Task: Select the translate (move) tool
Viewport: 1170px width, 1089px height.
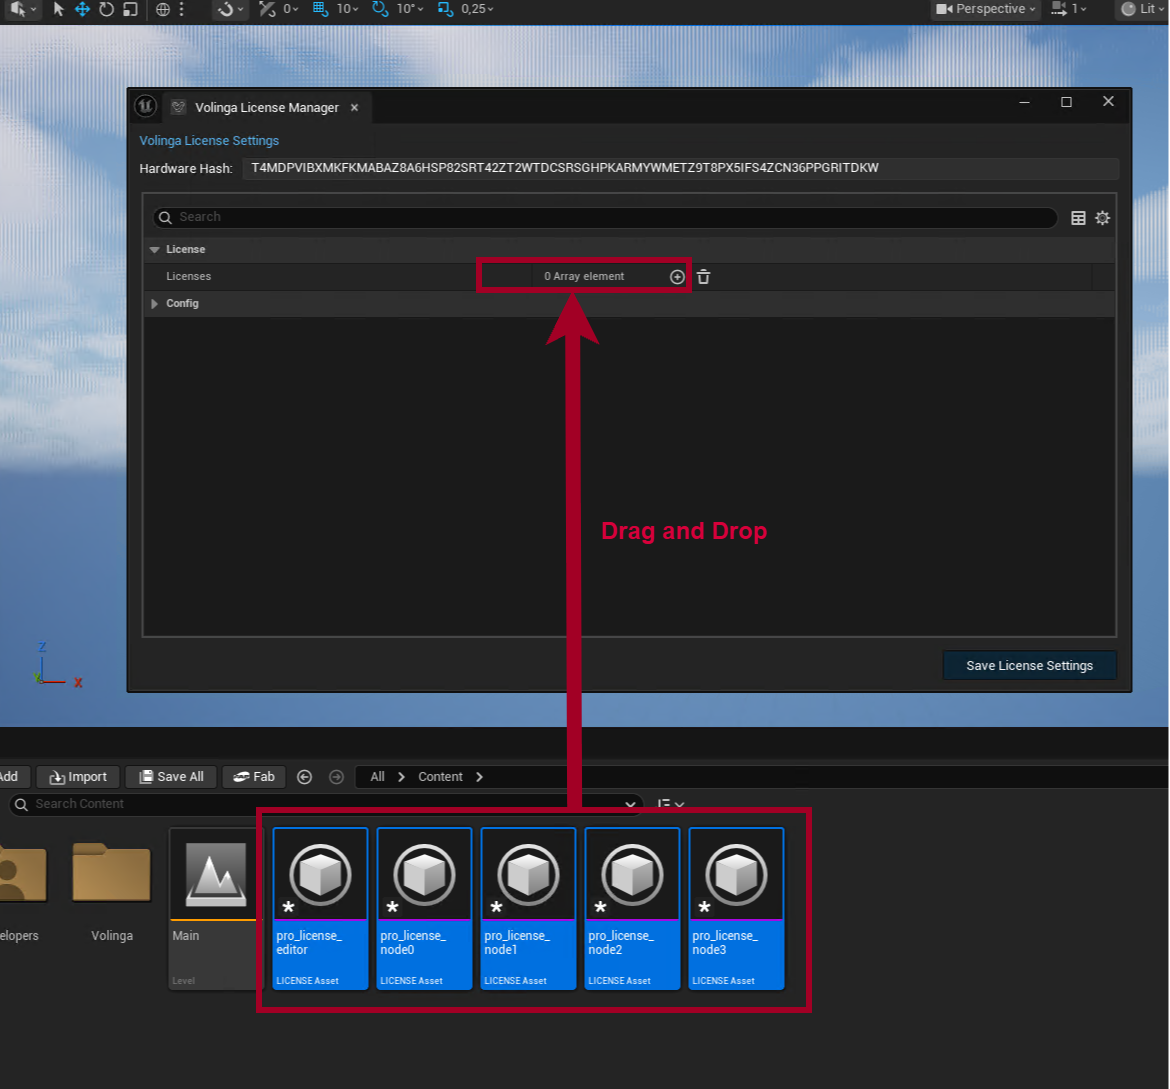Action: click(82, 9)
